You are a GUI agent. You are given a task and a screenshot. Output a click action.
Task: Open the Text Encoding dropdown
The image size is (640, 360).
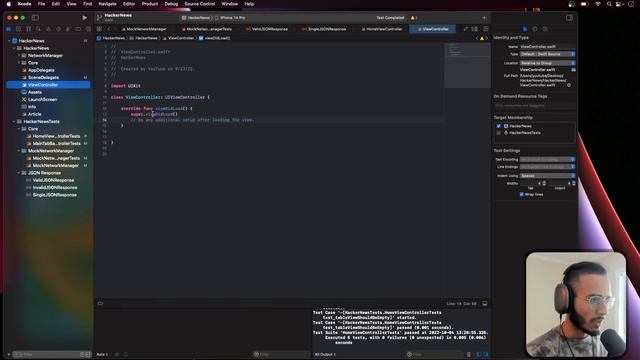pos(548,159)
